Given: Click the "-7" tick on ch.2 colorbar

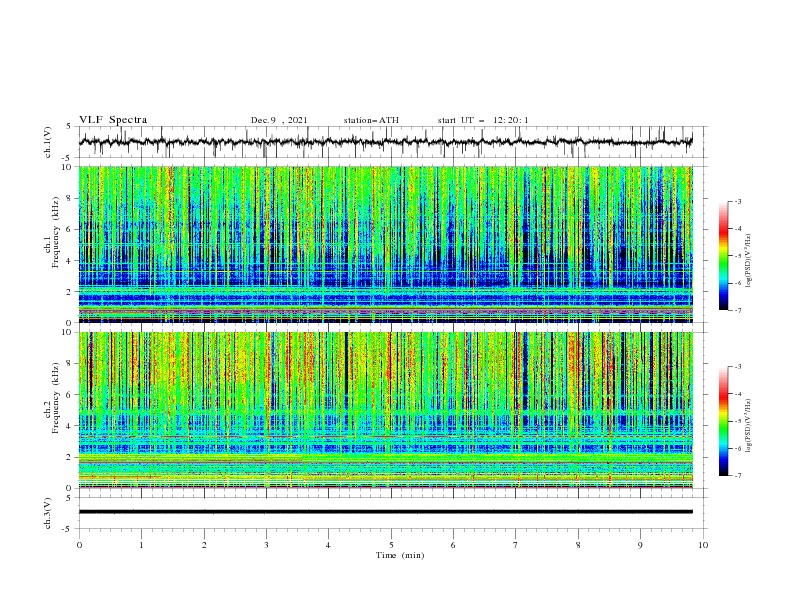Looking at the screenshot, I should click(737, 476).
